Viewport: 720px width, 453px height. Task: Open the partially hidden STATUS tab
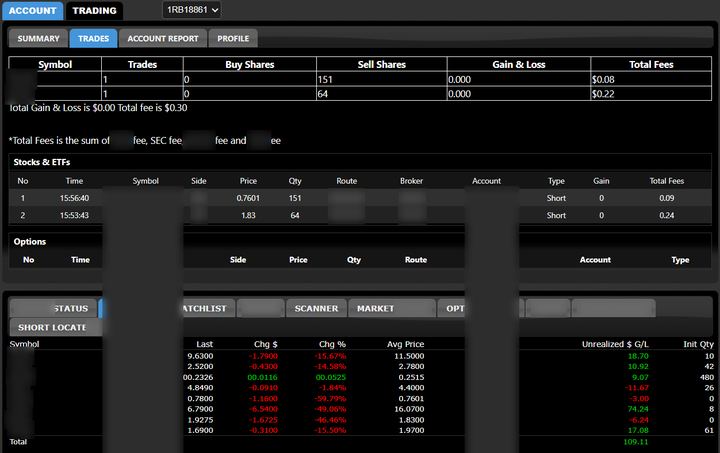tap(54, 308)
